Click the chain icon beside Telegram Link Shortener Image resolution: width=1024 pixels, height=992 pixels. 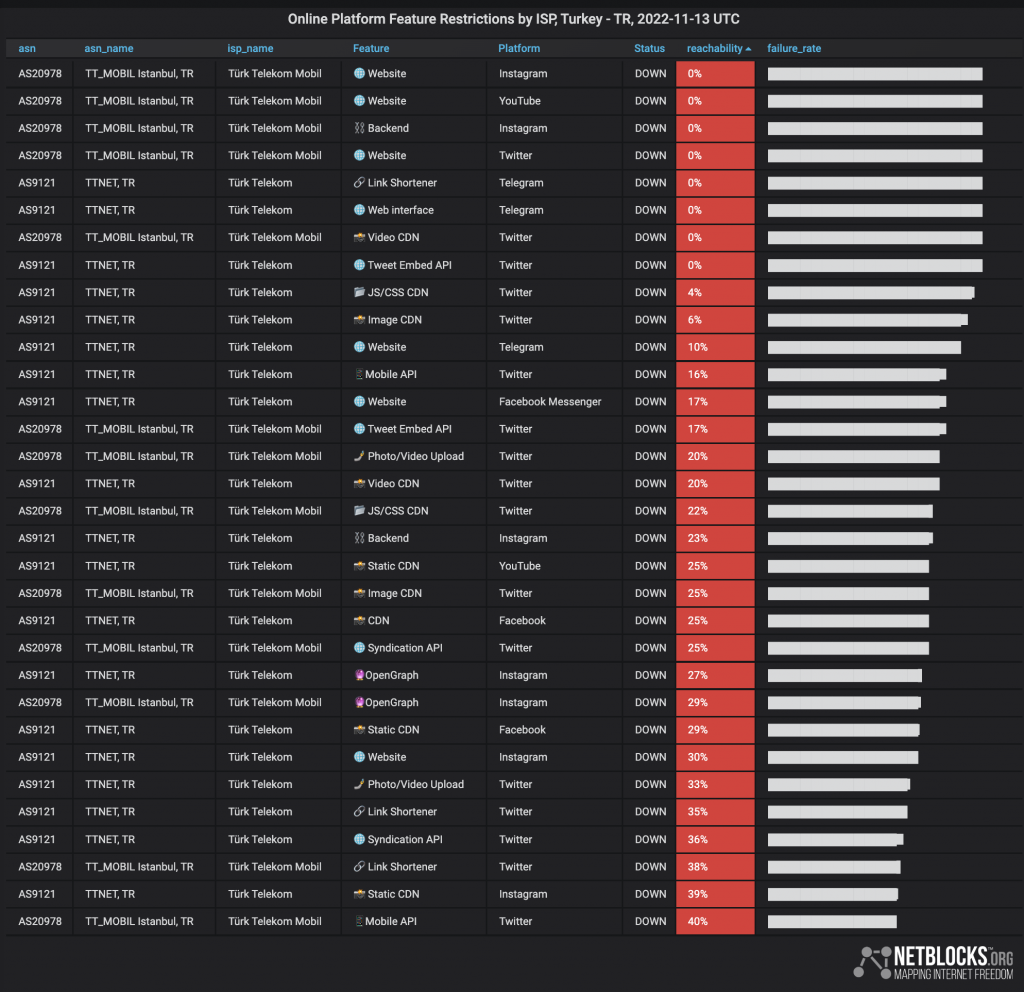359,183
